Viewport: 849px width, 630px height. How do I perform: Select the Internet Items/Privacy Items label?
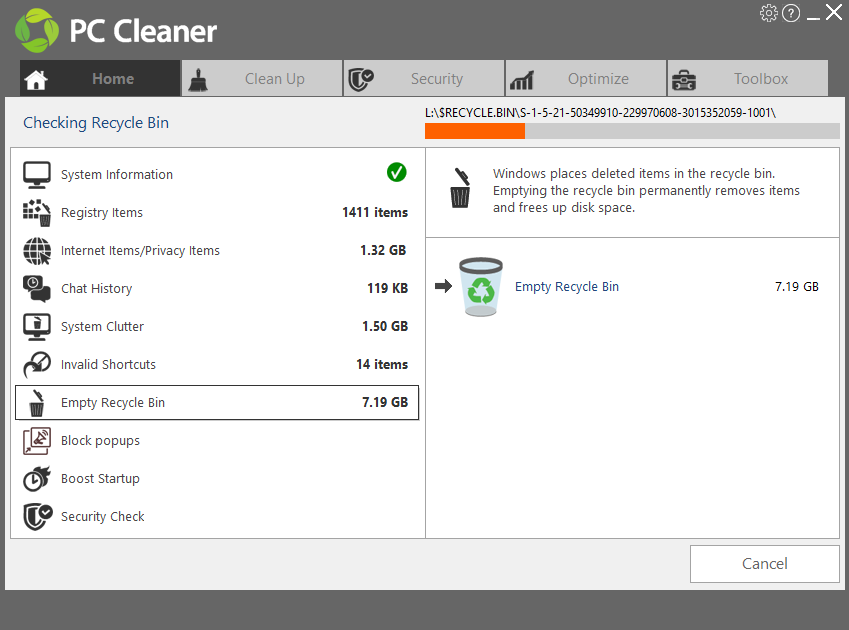tap(140, 251)
